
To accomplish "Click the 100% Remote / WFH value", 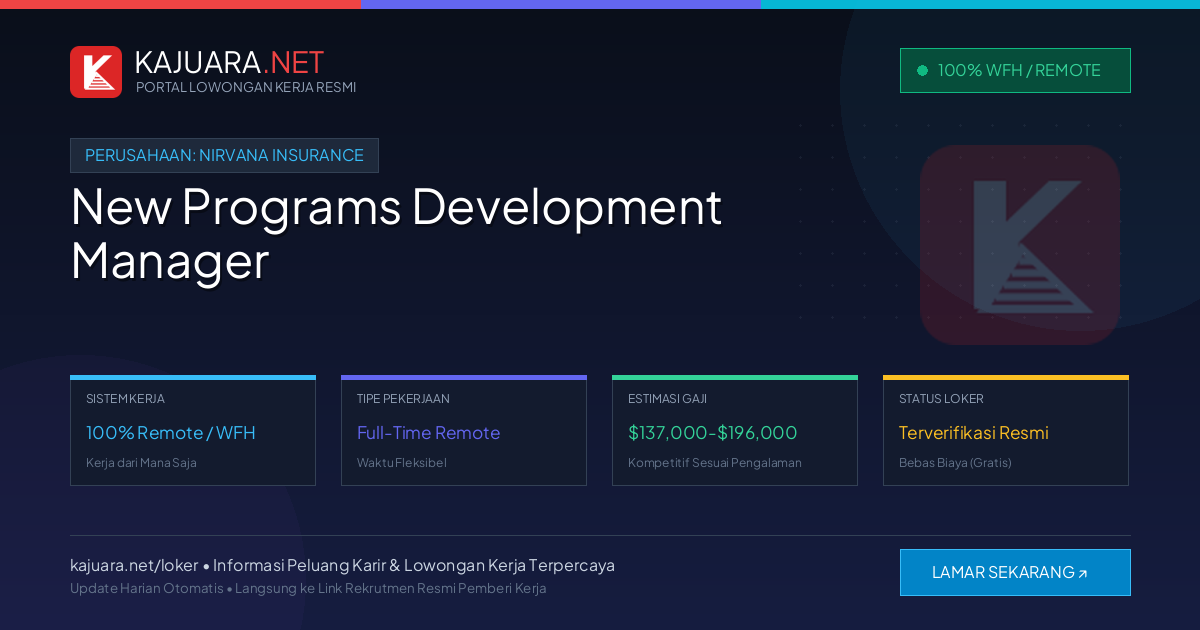I will point(171,433).
